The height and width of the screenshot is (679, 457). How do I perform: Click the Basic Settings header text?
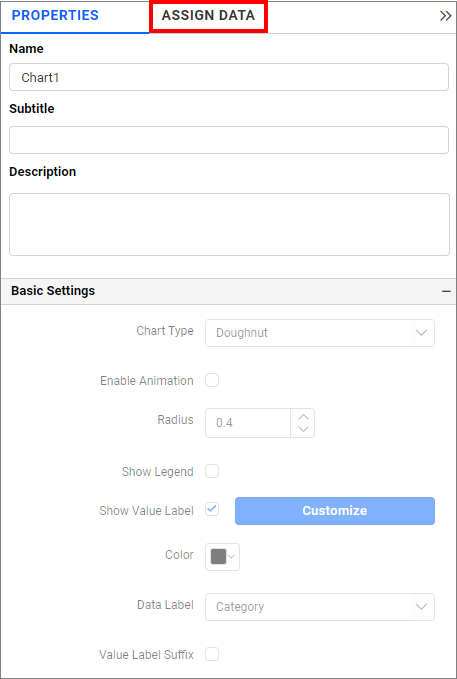[53, 291]
